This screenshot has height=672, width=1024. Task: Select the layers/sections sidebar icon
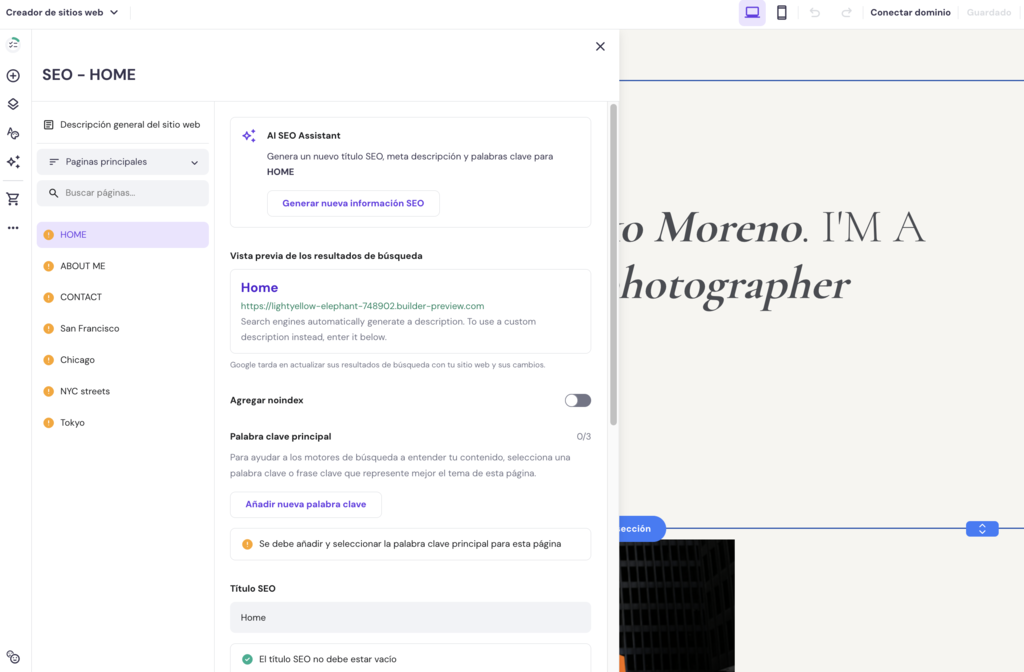[13, 104]
